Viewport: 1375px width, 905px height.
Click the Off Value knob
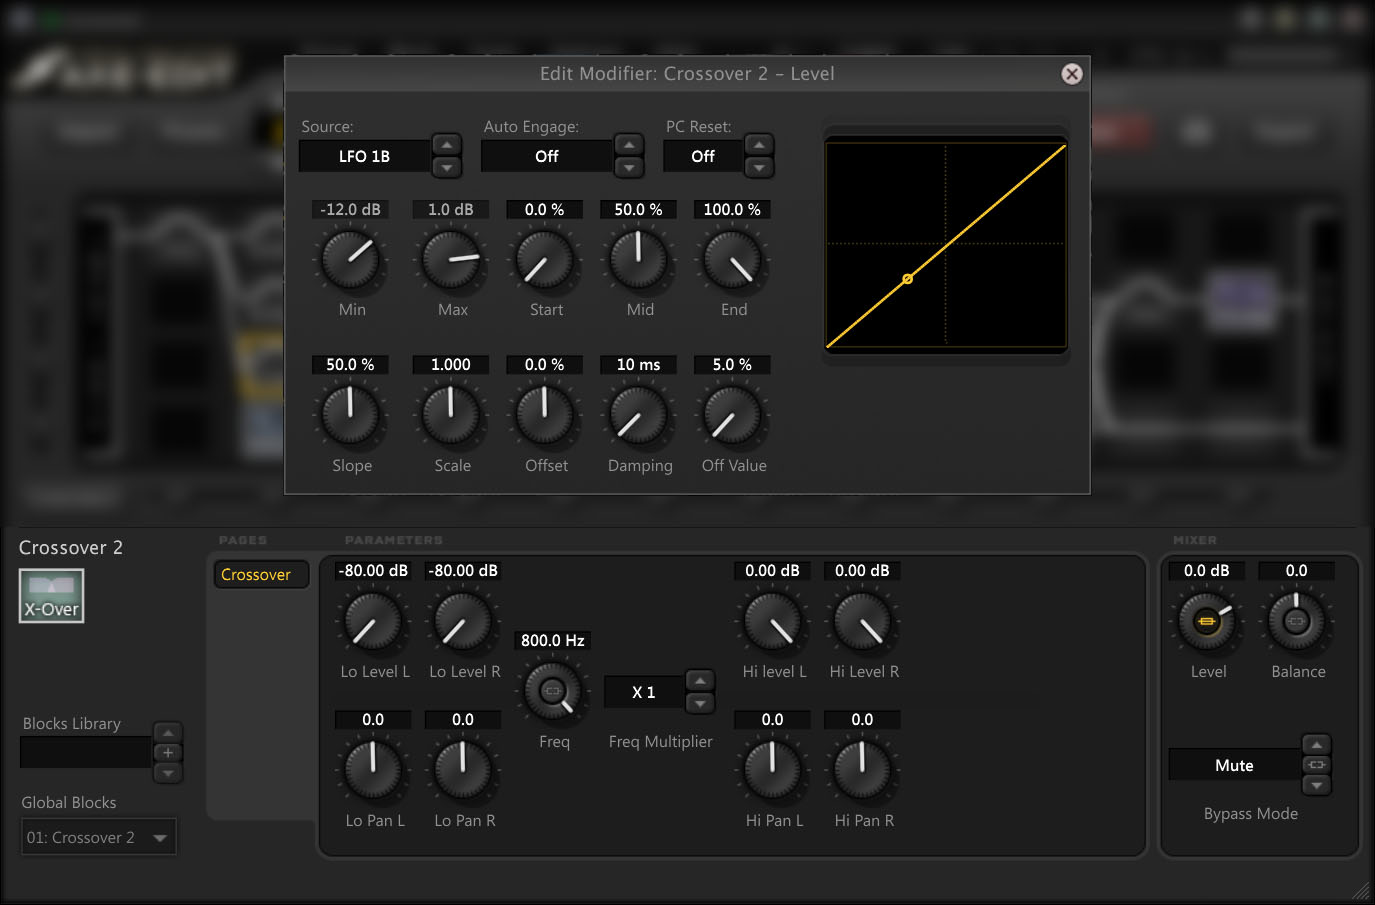733,415
